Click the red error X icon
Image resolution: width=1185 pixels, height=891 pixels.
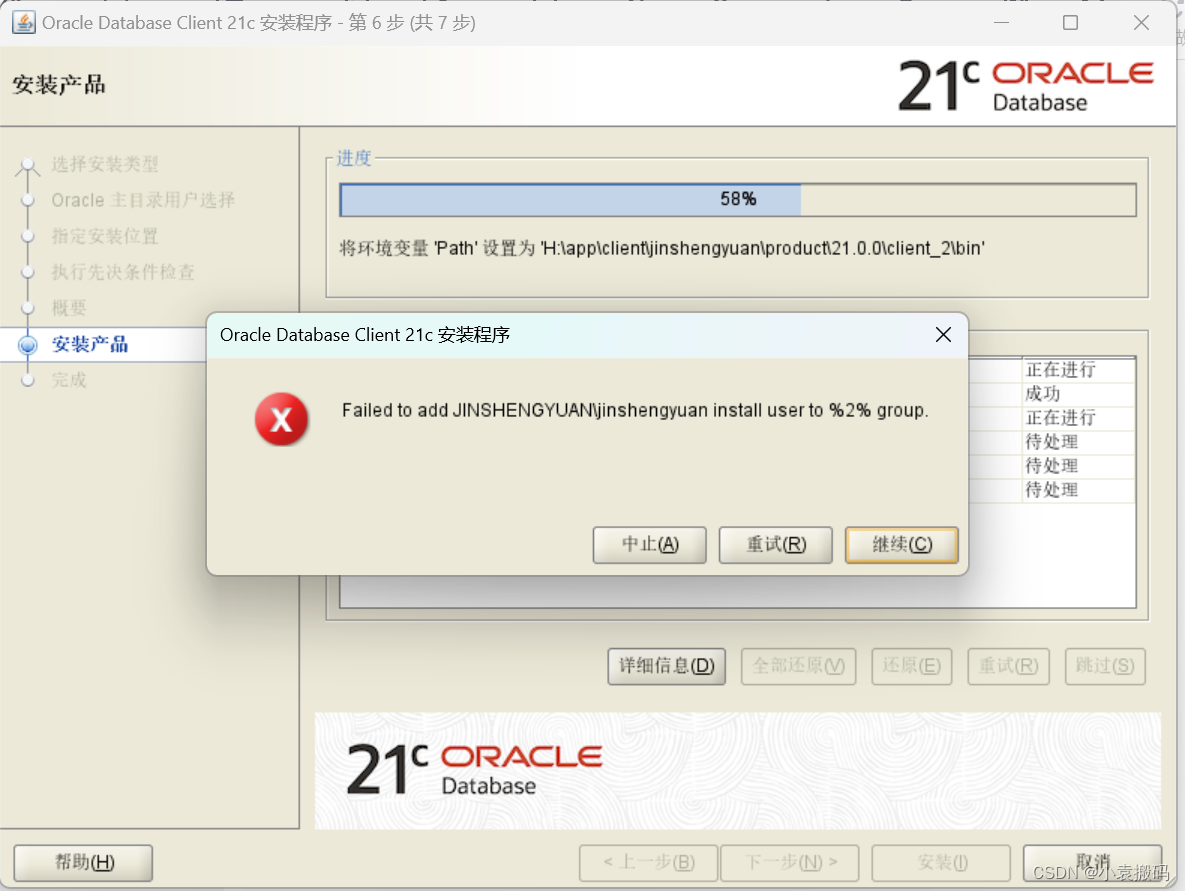[x=281, y=419]
